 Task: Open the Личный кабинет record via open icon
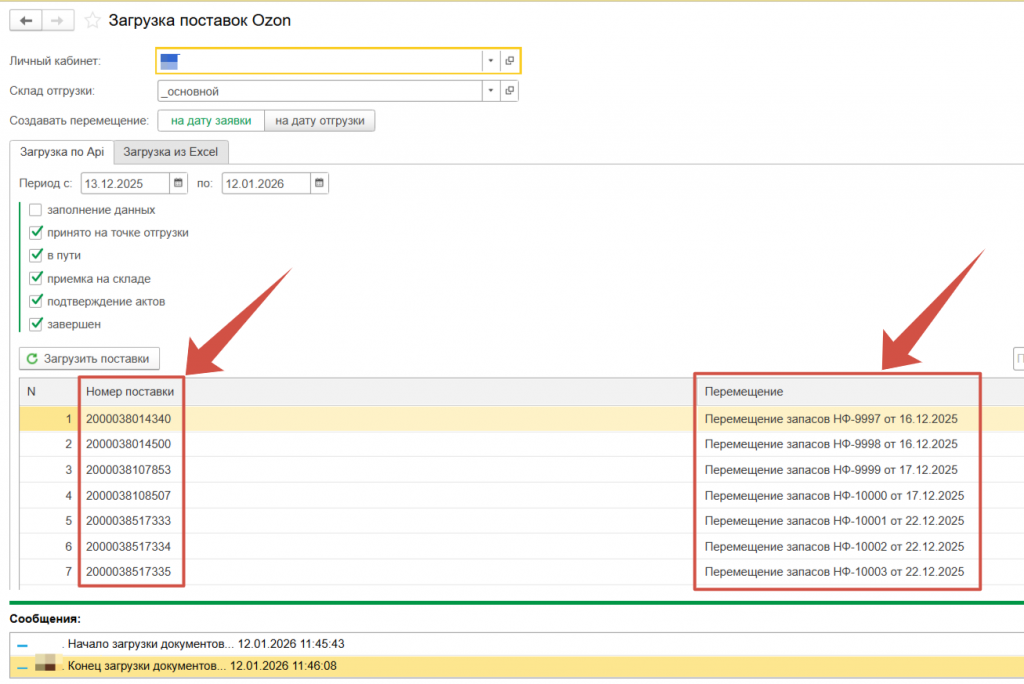pos(509,61)
